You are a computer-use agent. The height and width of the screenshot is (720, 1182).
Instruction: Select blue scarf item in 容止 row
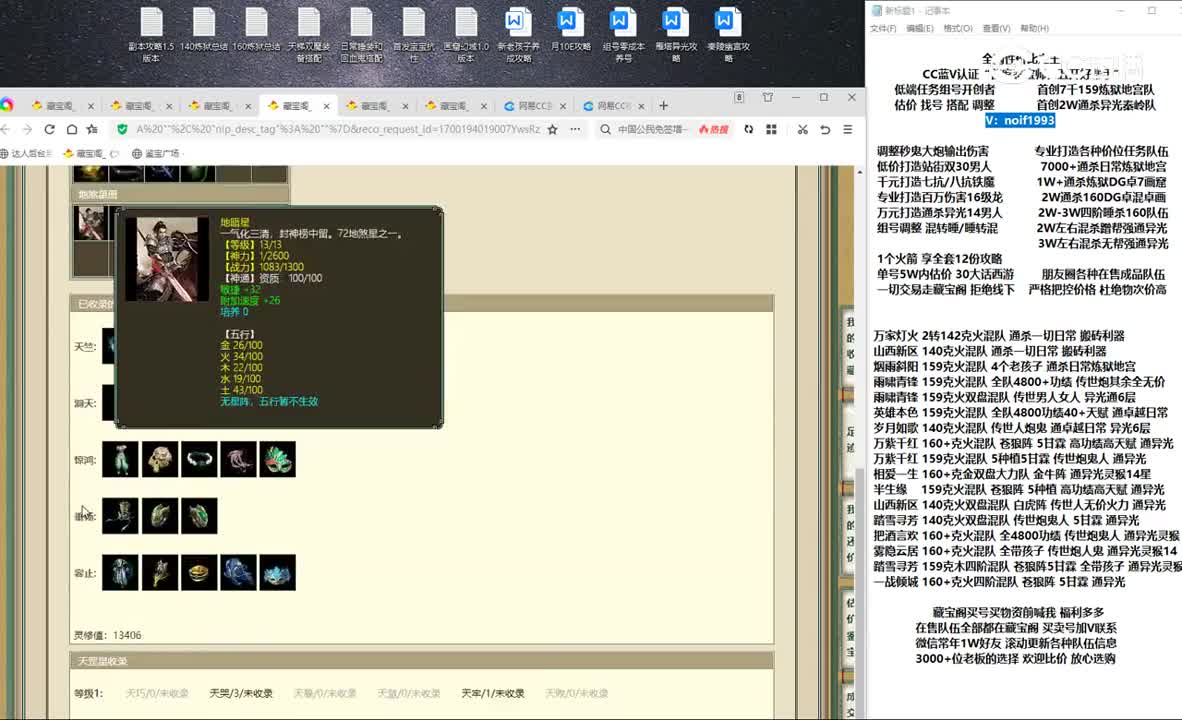coord(238,572)
